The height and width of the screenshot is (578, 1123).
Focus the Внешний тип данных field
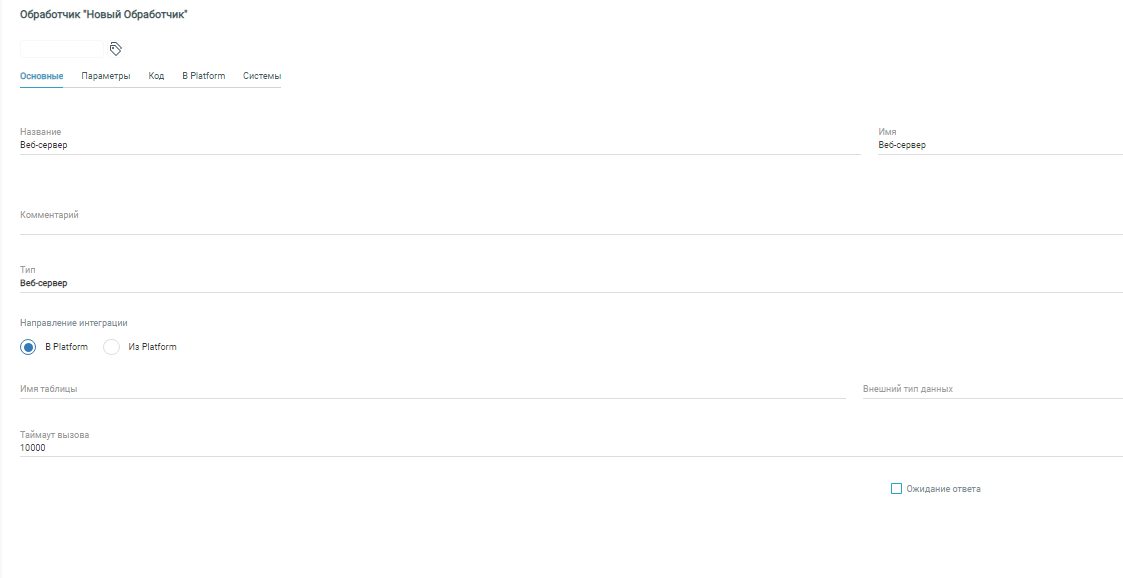point(991,388)
